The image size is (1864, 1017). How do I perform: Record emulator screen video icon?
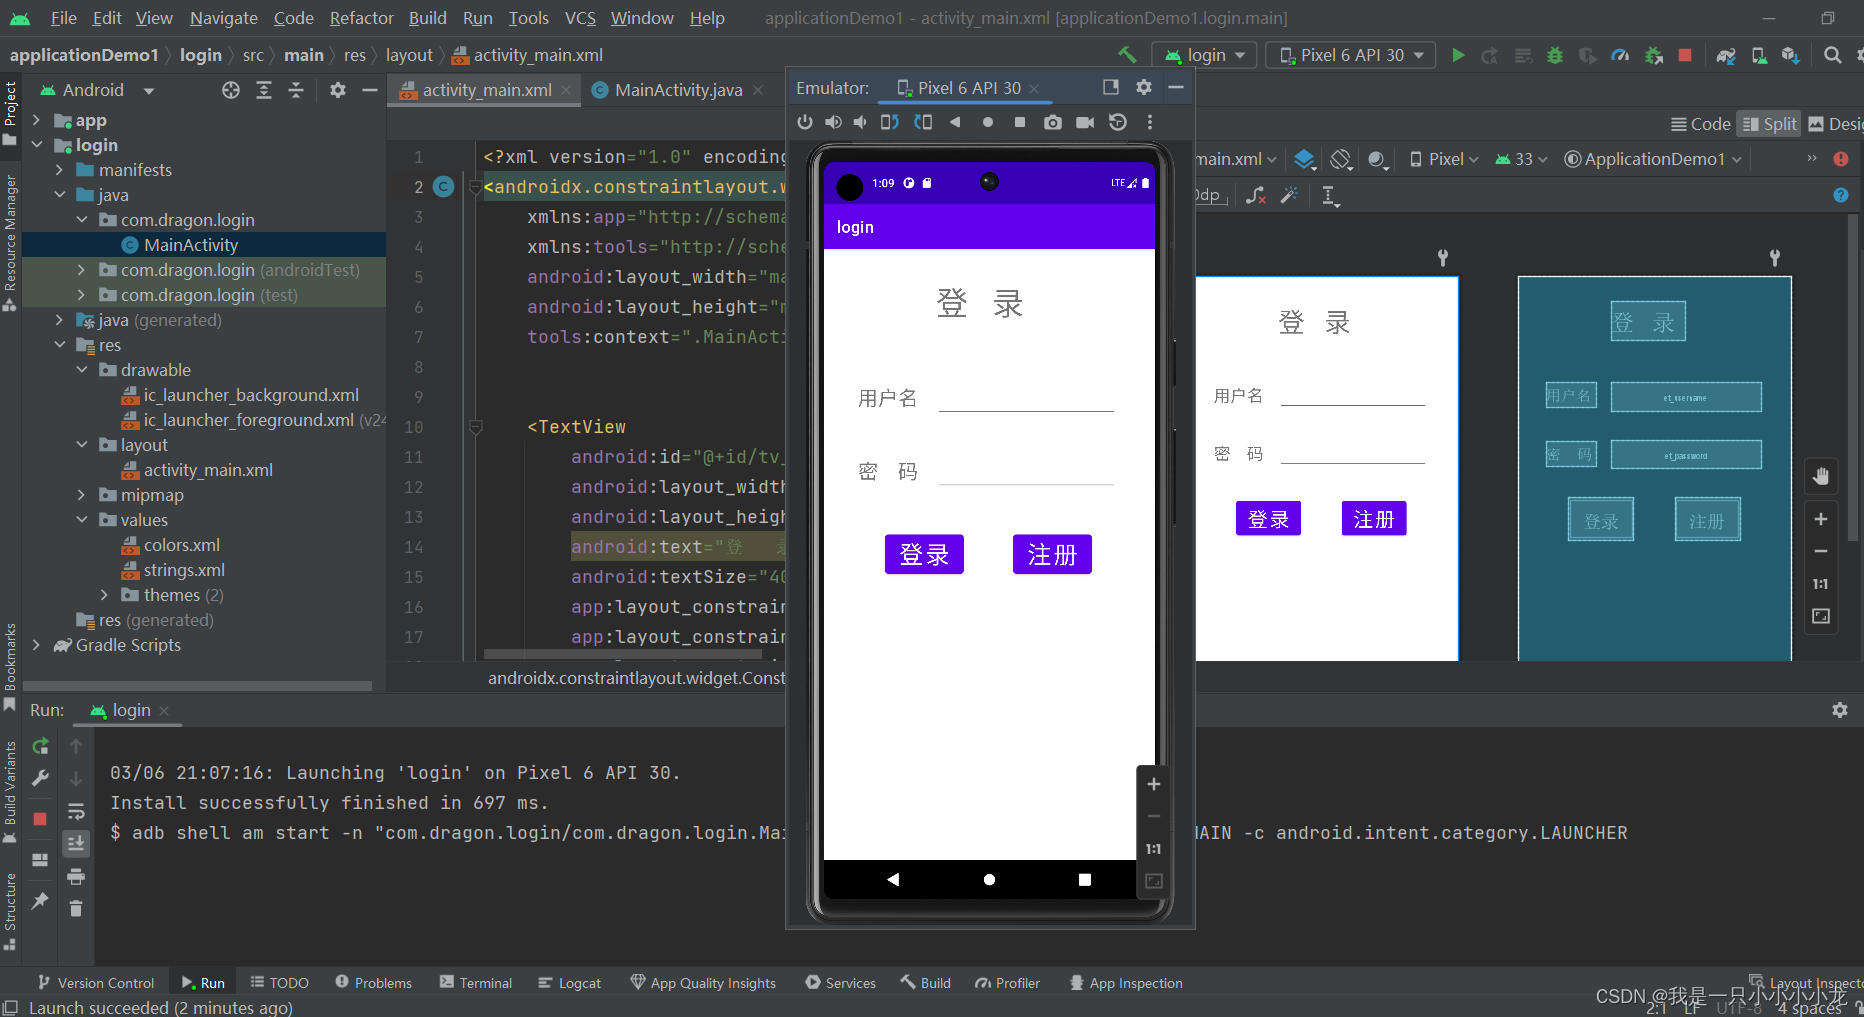(1085, 122)
